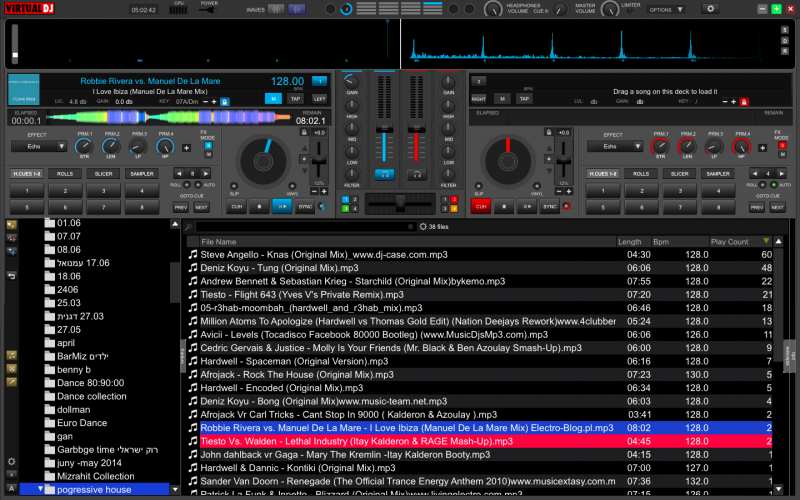Screen dimensions: 800x500
Task: Open browser options gear next to 38 files
Action: pos(423,227)
